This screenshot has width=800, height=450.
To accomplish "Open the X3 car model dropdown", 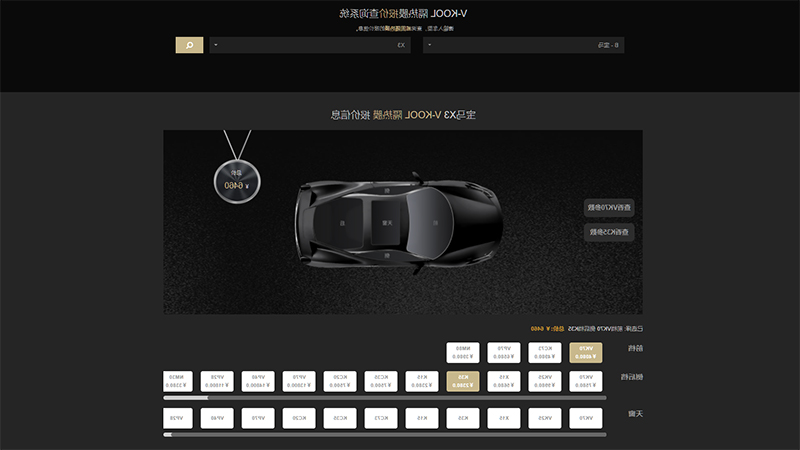I will point(310,45).
